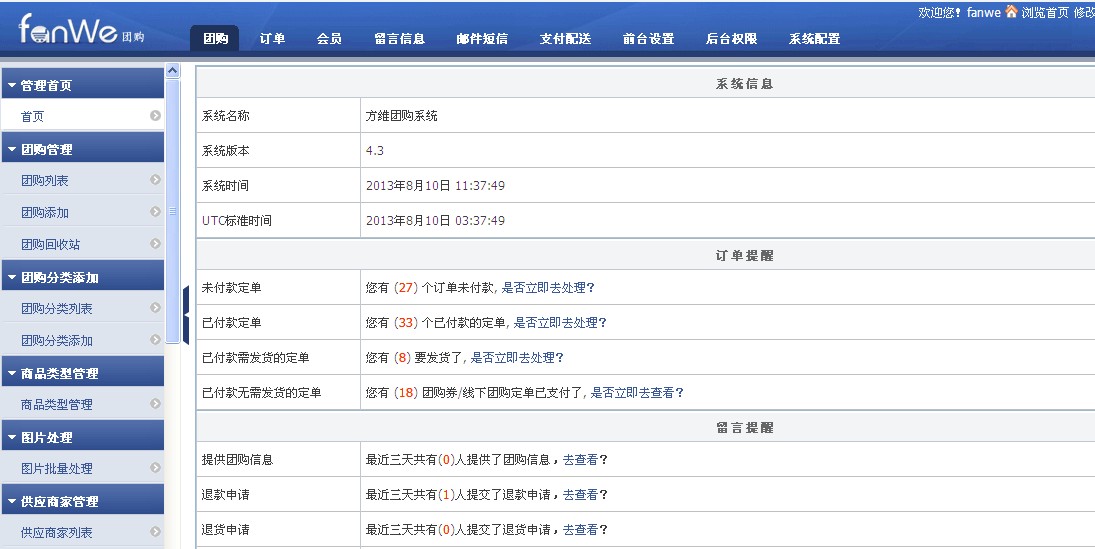Click arrow icon beside 供应商家列表
The image size is (1095, 549).
pos(156,532)
